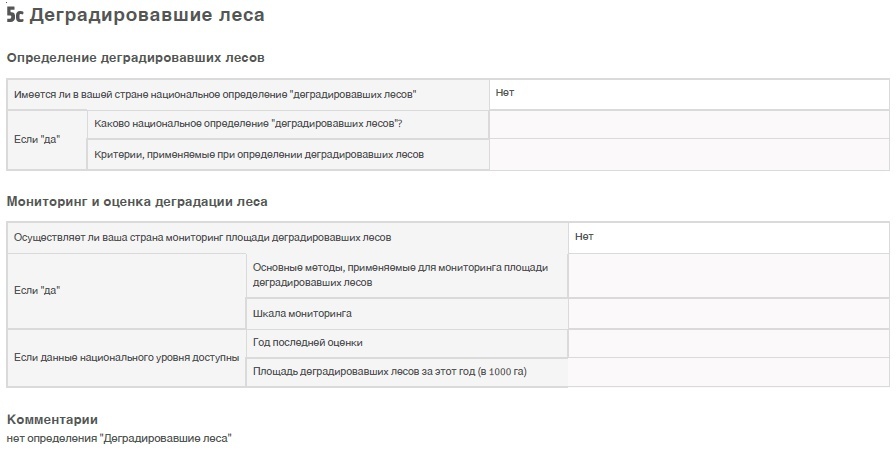Click the '5c Деградировавшие леса' page heading
Screen dimensions: 896x450
(x=135, y=15)
